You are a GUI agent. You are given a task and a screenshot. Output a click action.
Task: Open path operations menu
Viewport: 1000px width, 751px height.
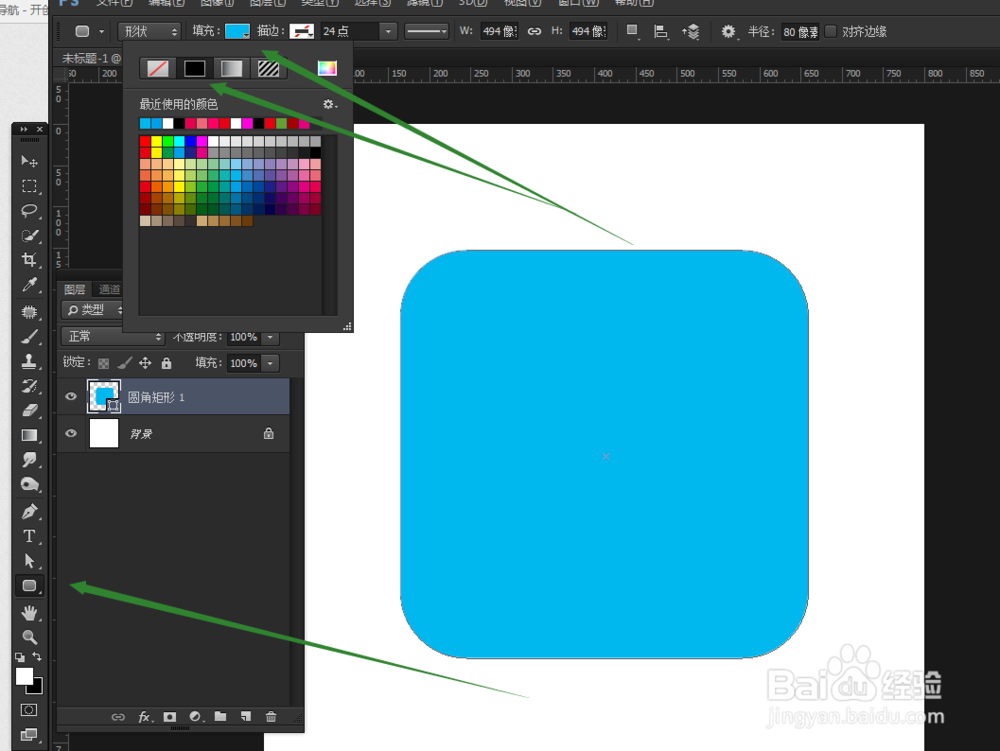click(632, 31)
